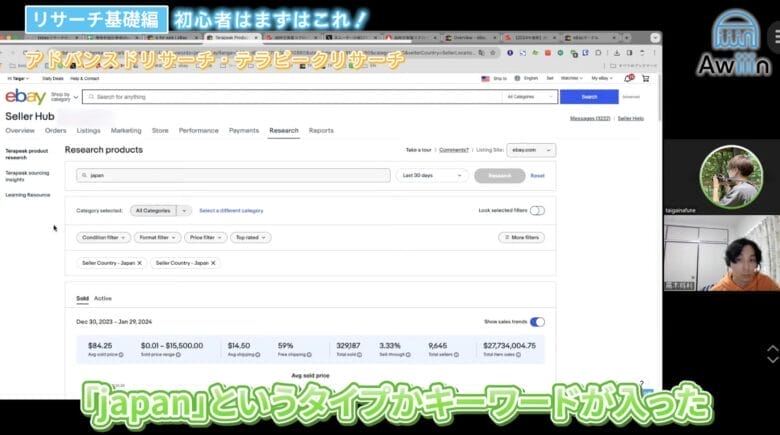This screenshot has height=435, width=780.
Task: Open Terapeak sourcing insights sidebar item
Action: click(x=27, y=176)
